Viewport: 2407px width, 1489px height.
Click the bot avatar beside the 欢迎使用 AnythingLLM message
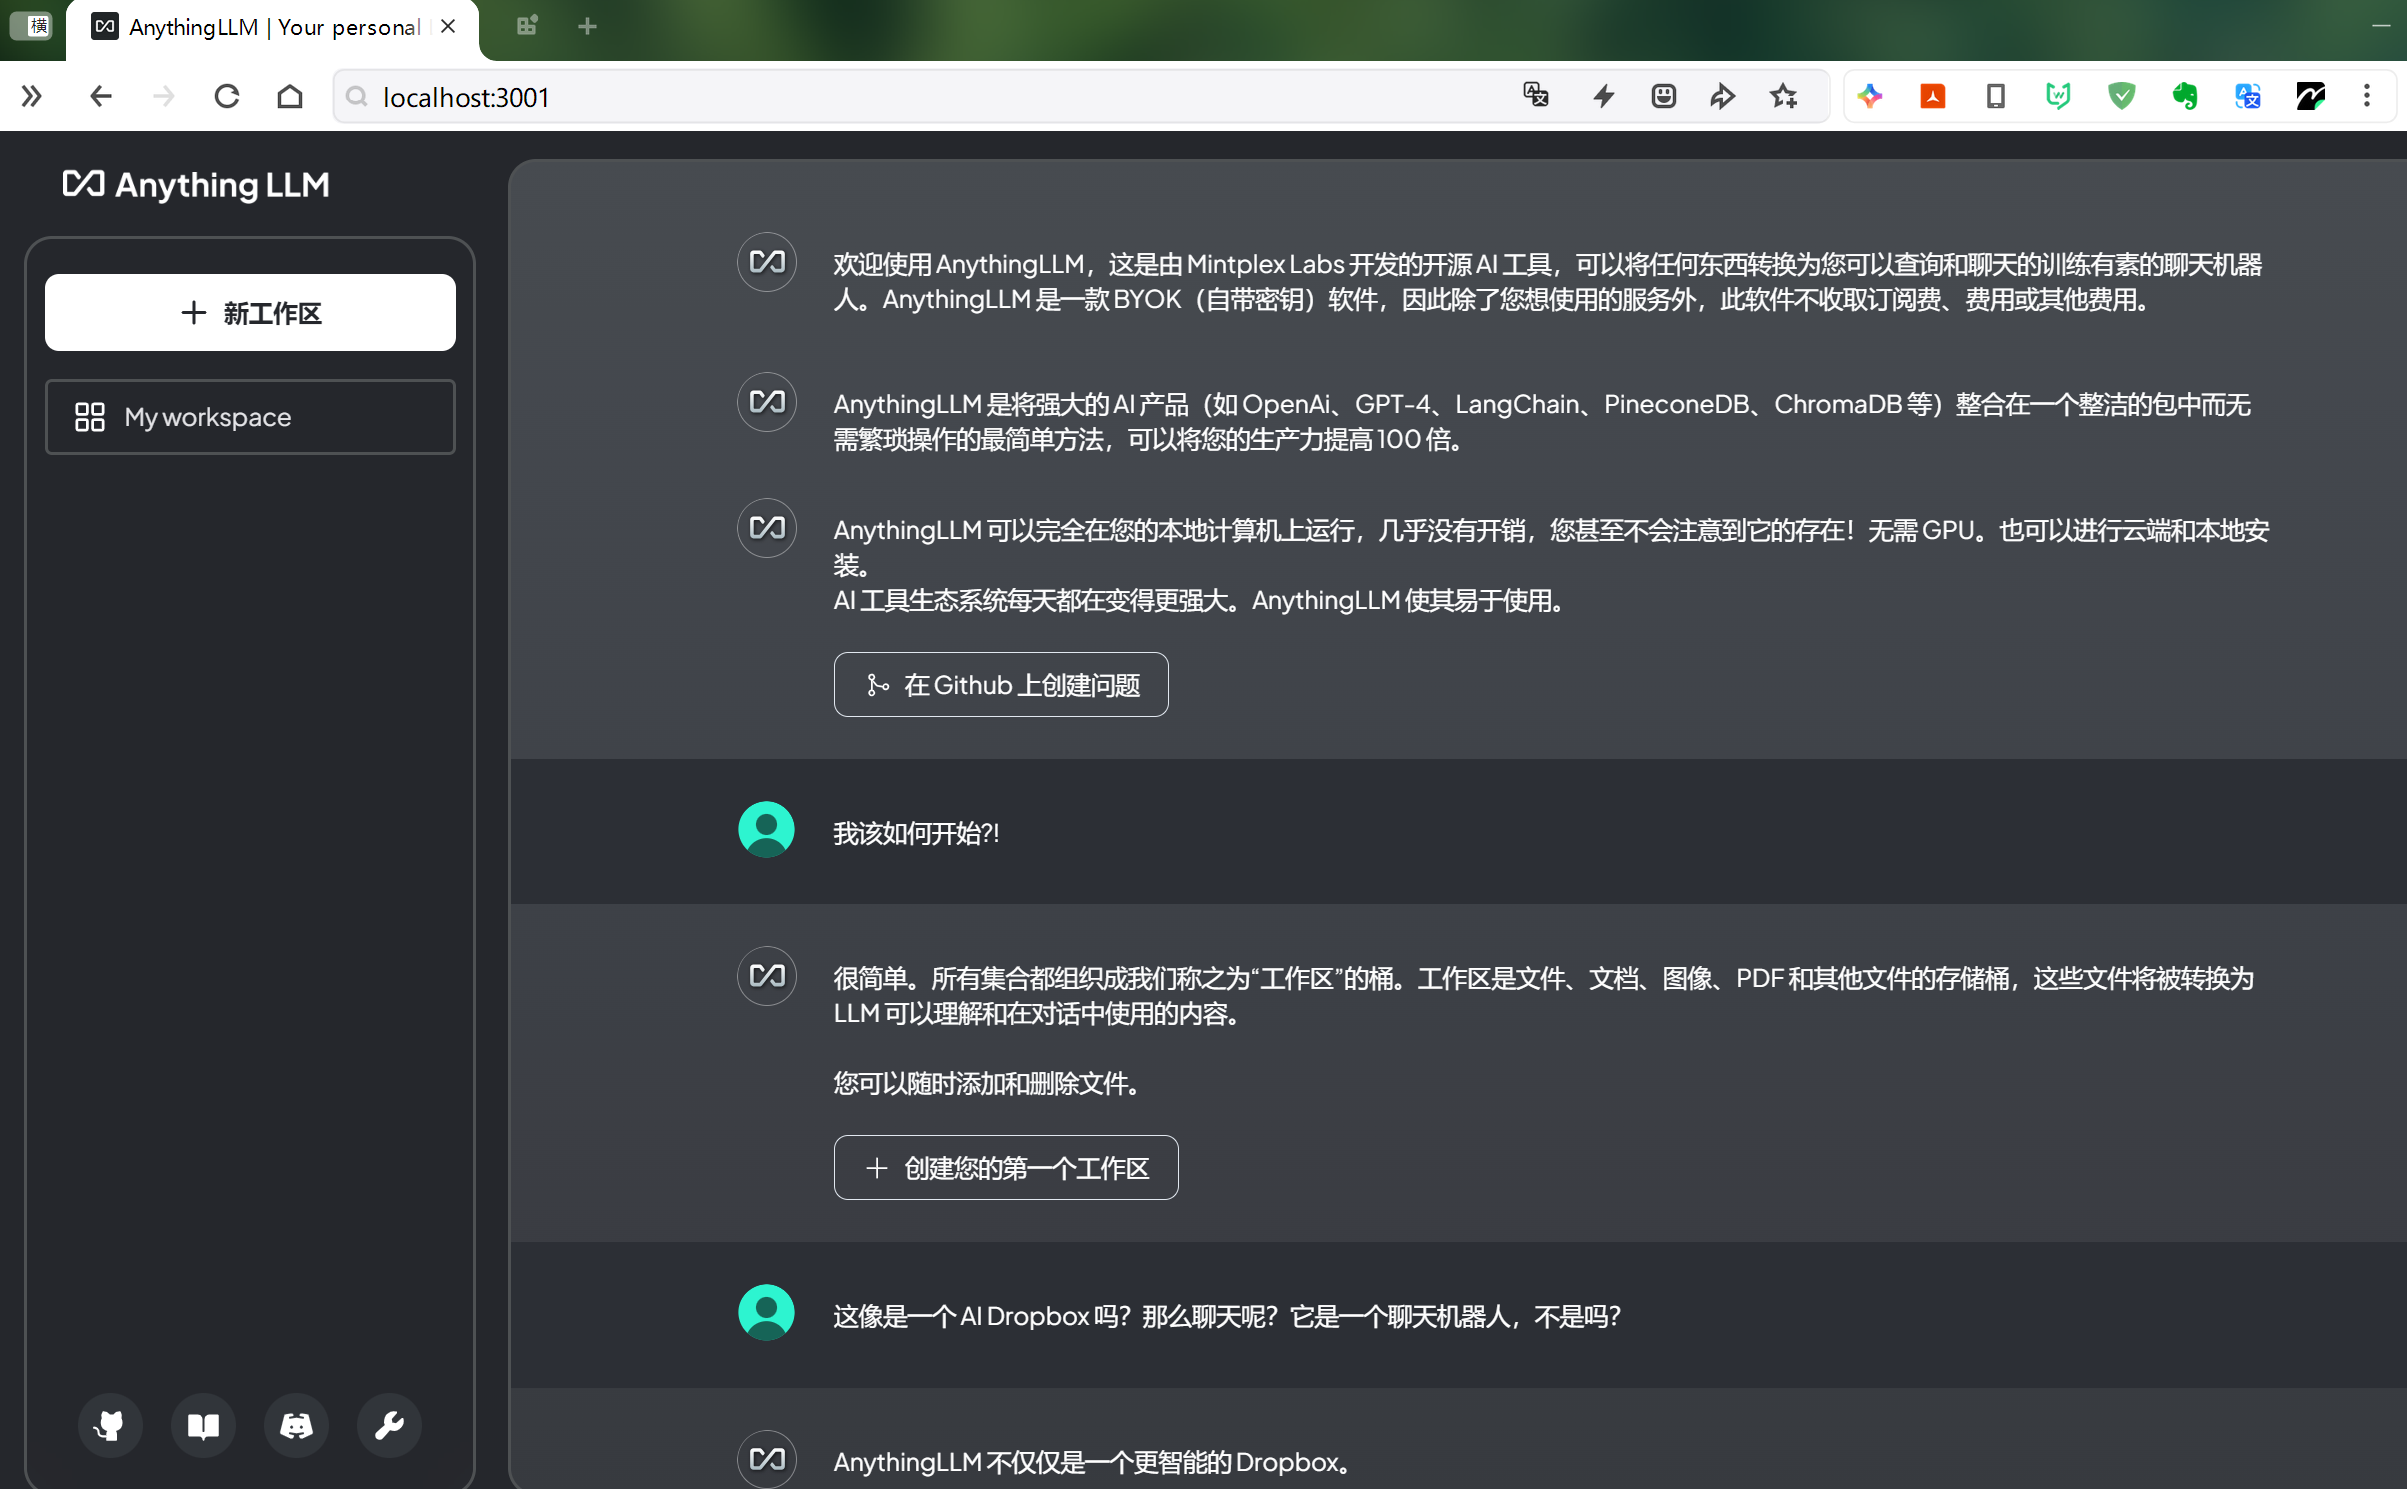(767, 262)
